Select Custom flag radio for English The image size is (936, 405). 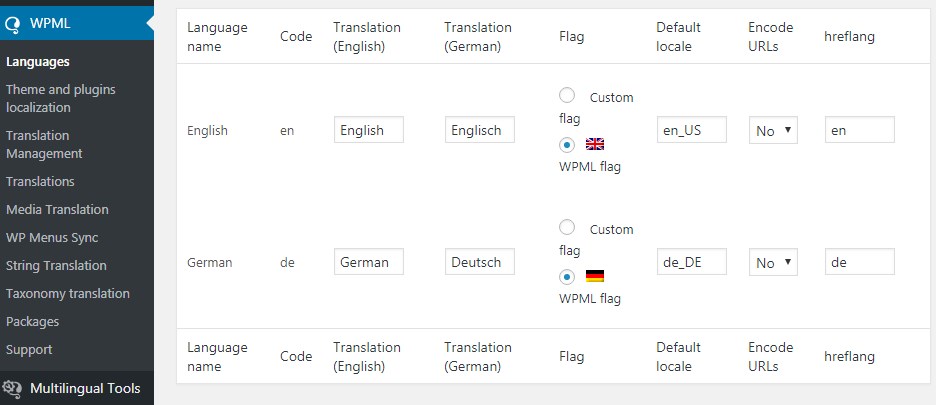pyautogui.click(x=566, y=96)
